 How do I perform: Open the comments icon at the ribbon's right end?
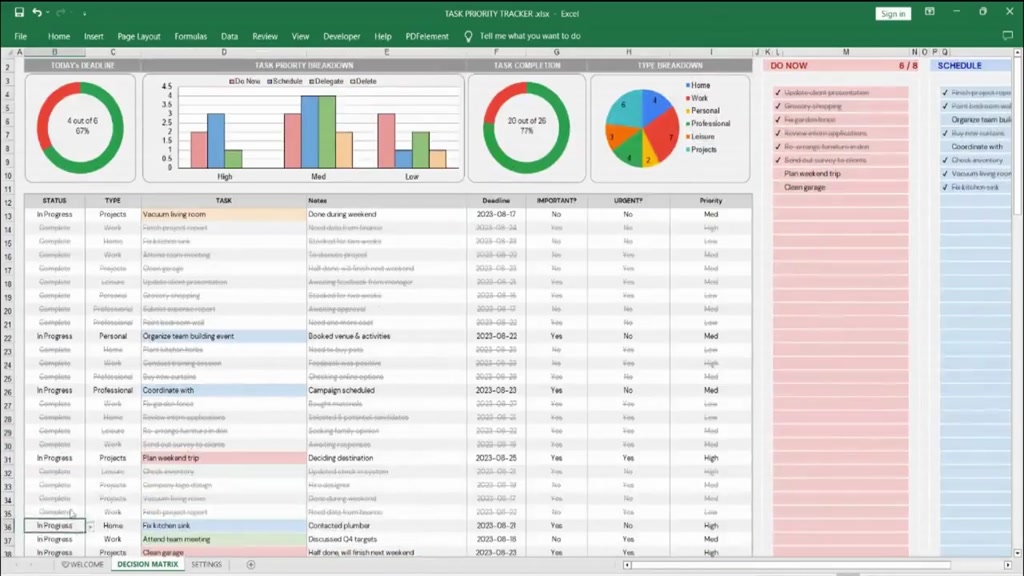click(1007, 36)
